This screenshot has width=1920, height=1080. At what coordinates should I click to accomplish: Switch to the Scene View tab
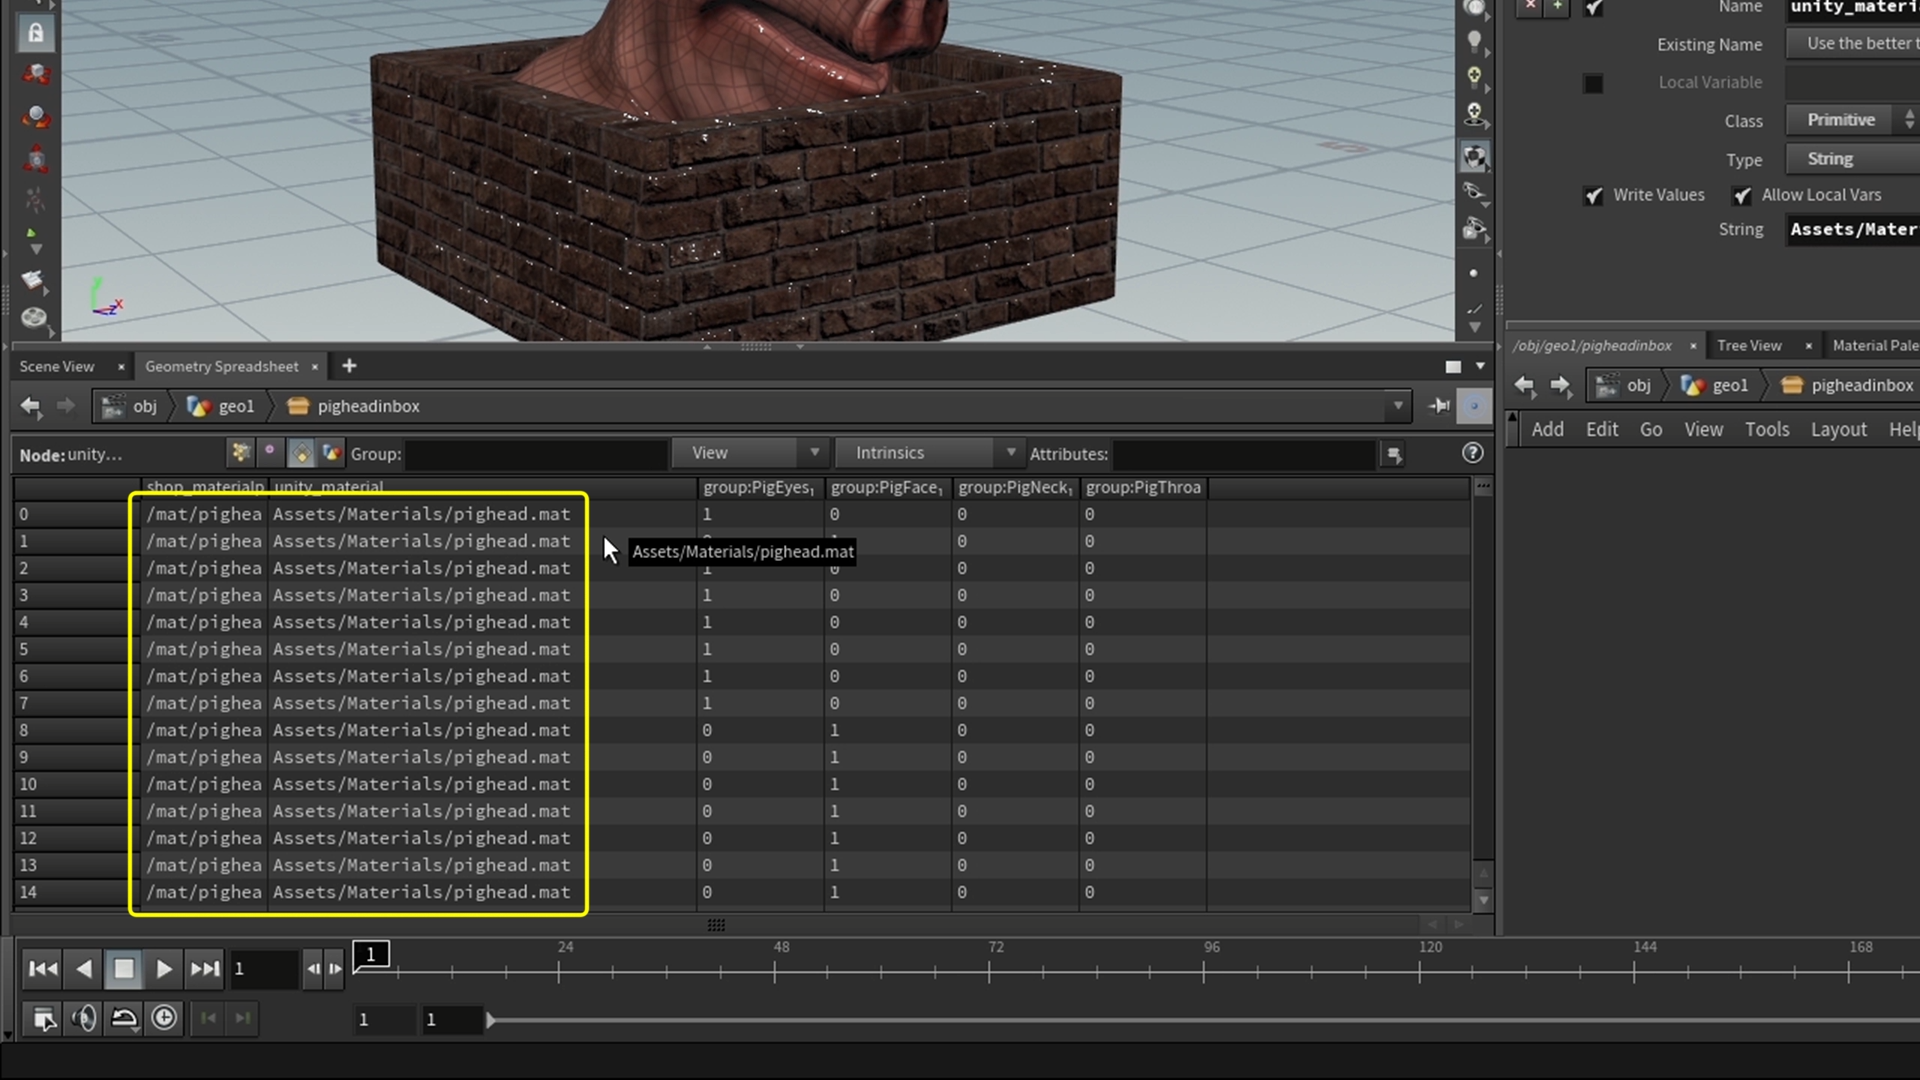tap(57, 366)
